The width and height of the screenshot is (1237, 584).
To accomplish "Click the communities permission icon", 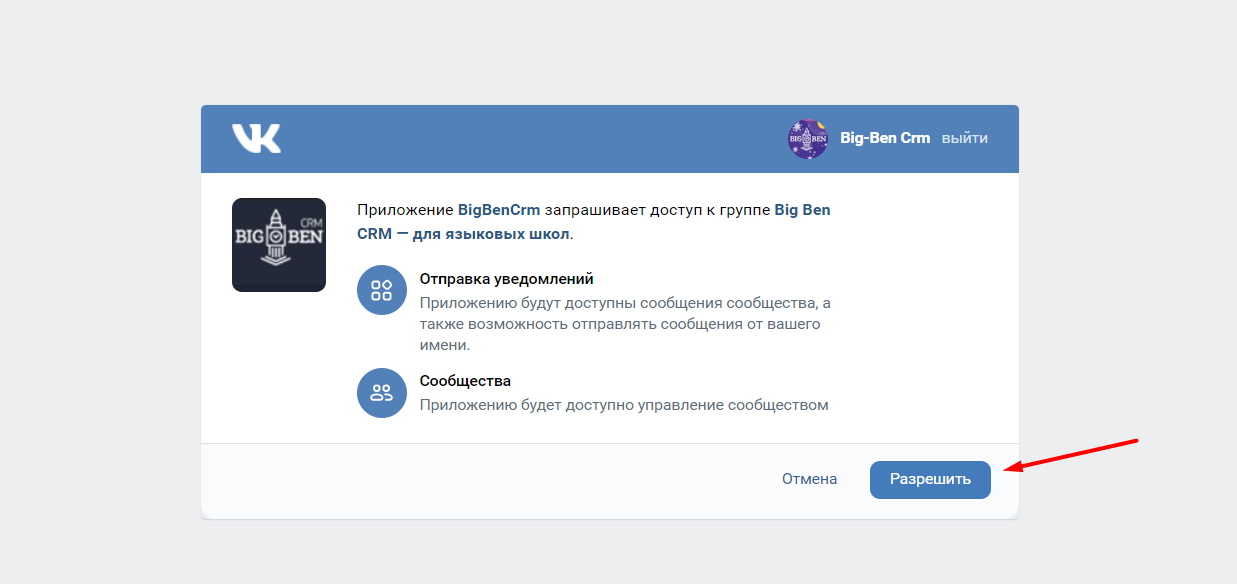I will [x=382, y=393].
